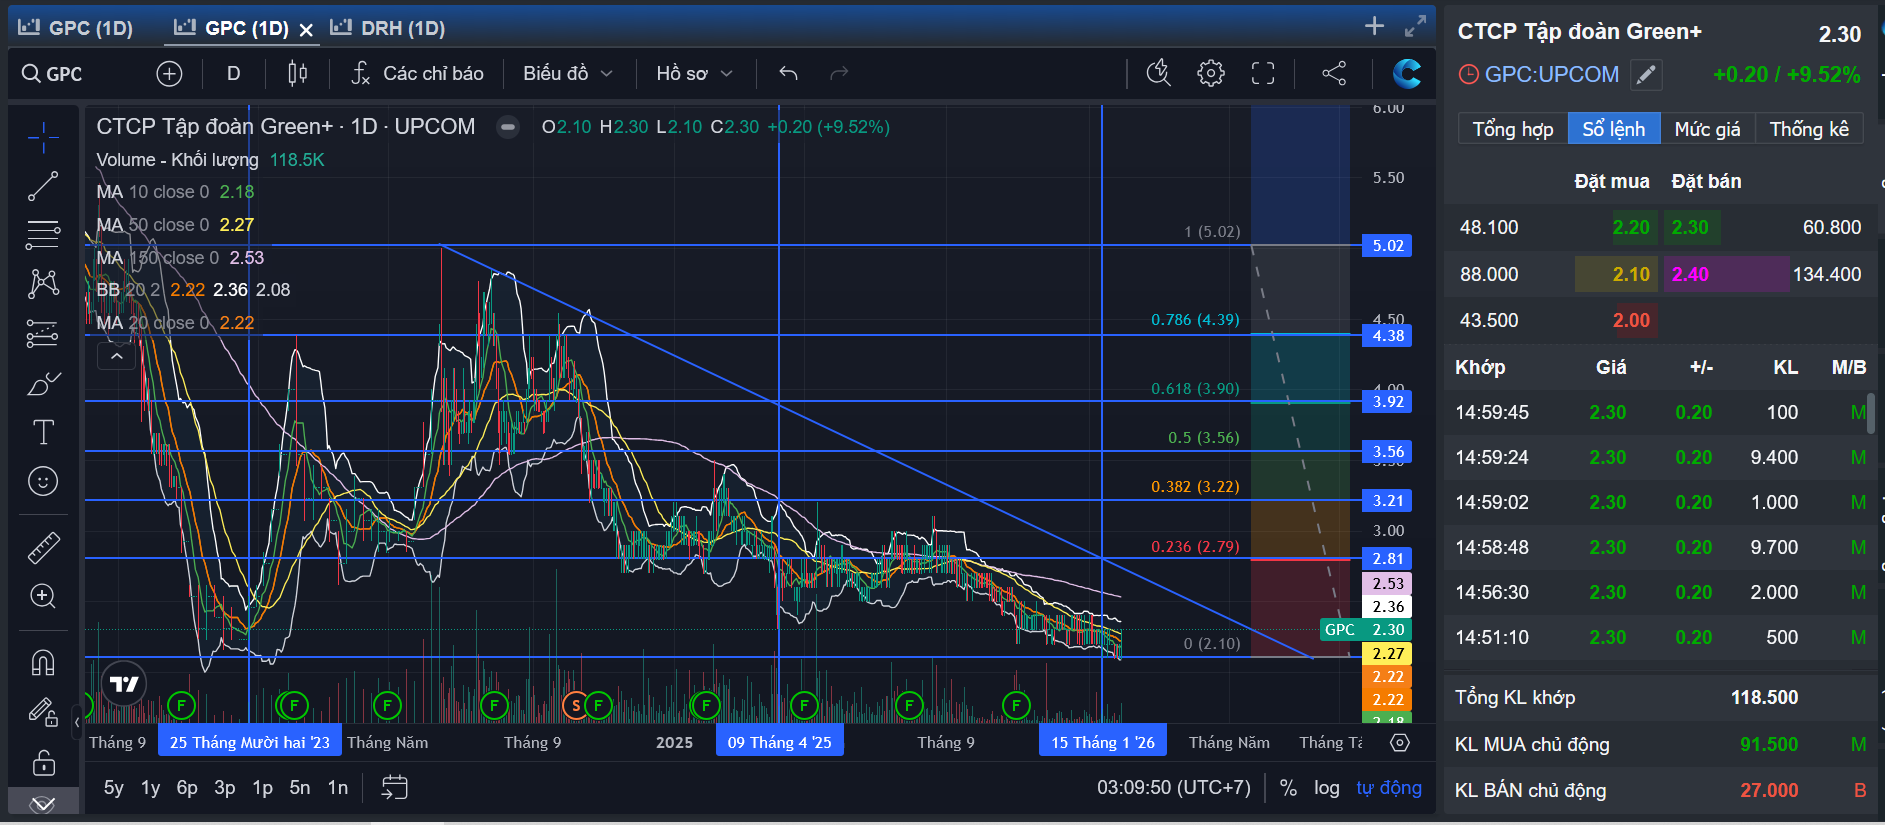Expand the Biểu đồ dropdown
Viewport: 1885px width, 825px height.
567,73
